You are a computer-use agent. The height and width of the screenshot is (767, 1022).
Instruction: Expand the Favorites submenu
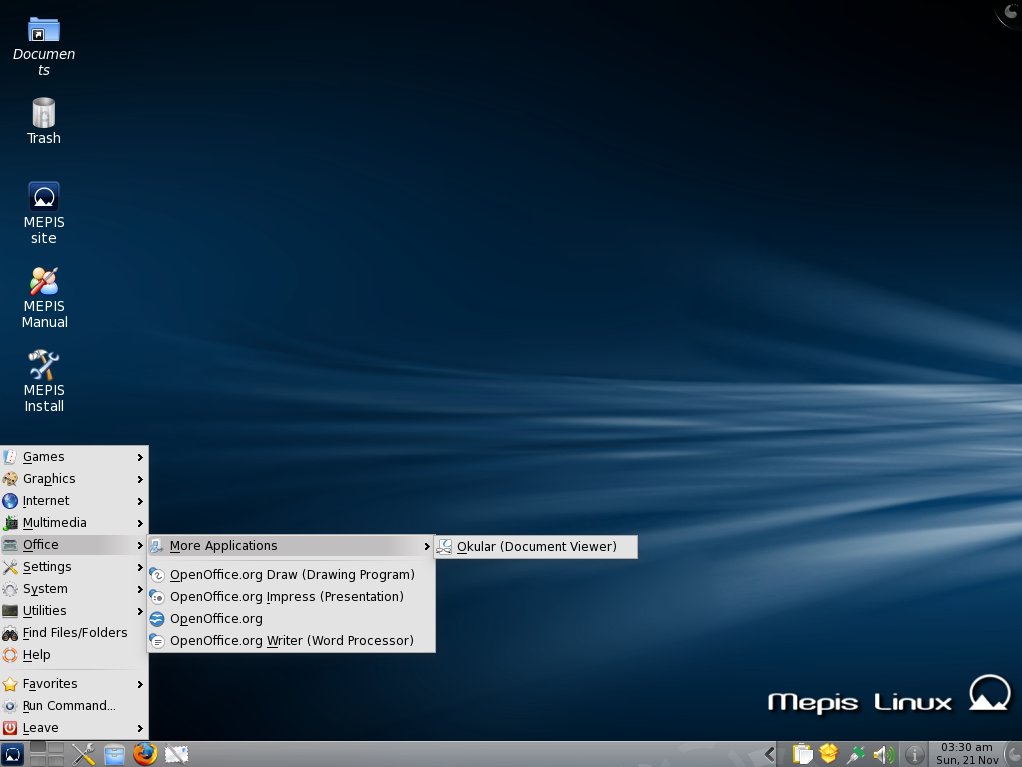[x=74, y=684]
